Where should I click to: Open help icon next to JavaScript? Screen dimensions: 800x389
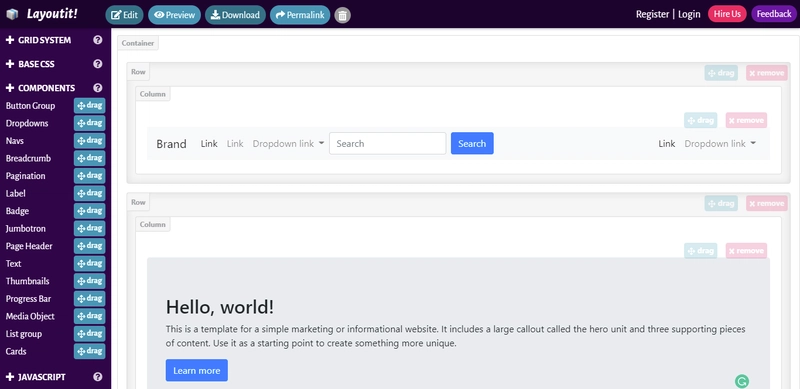tap(98, 377)
